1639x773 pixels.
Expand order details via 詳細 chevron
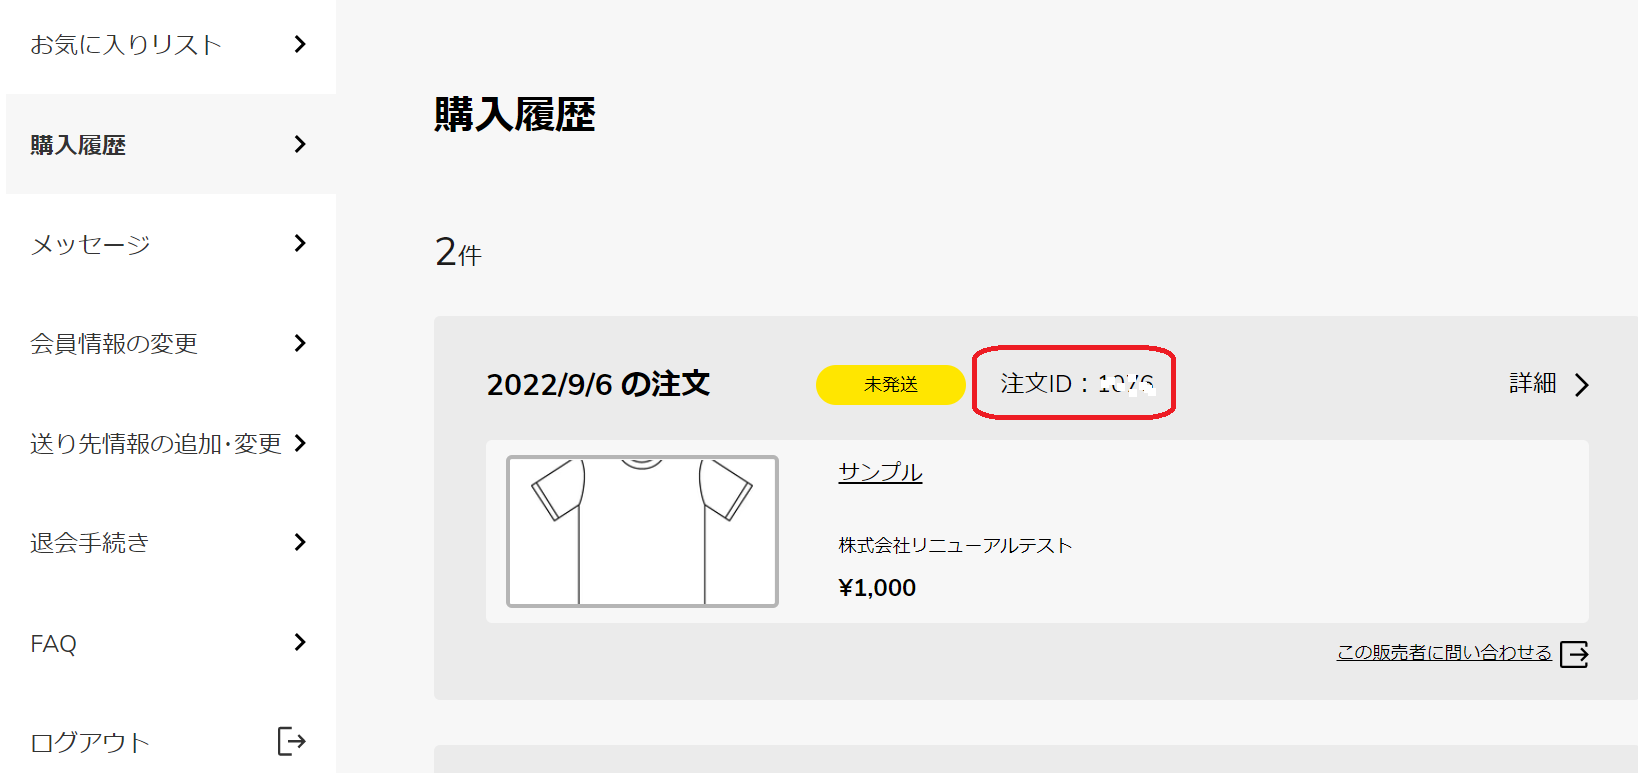coord(1581,385)
